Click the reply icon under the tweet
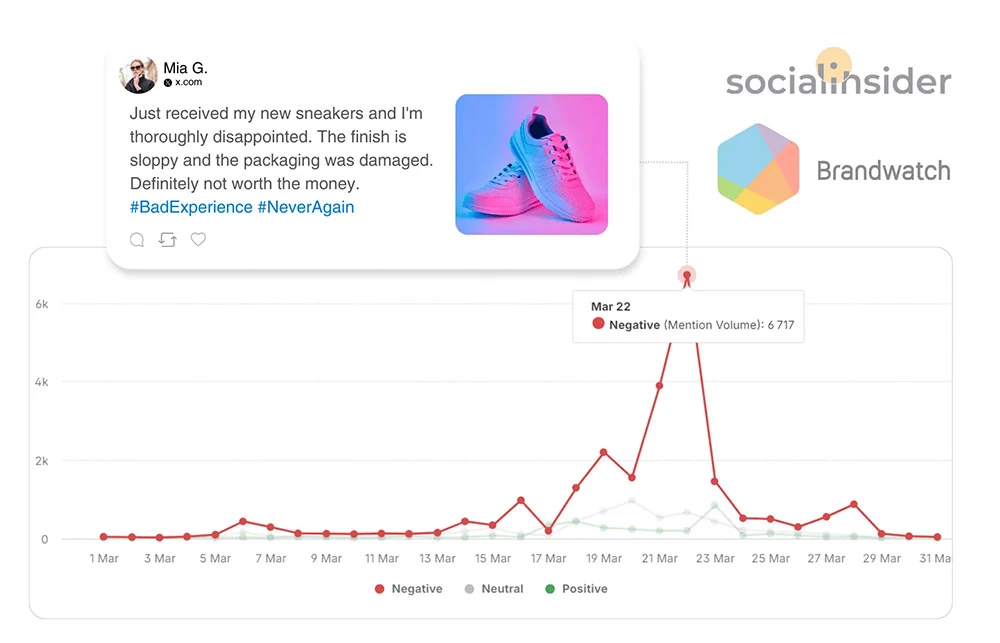1000x643 pixels. [x=137, y=240]
